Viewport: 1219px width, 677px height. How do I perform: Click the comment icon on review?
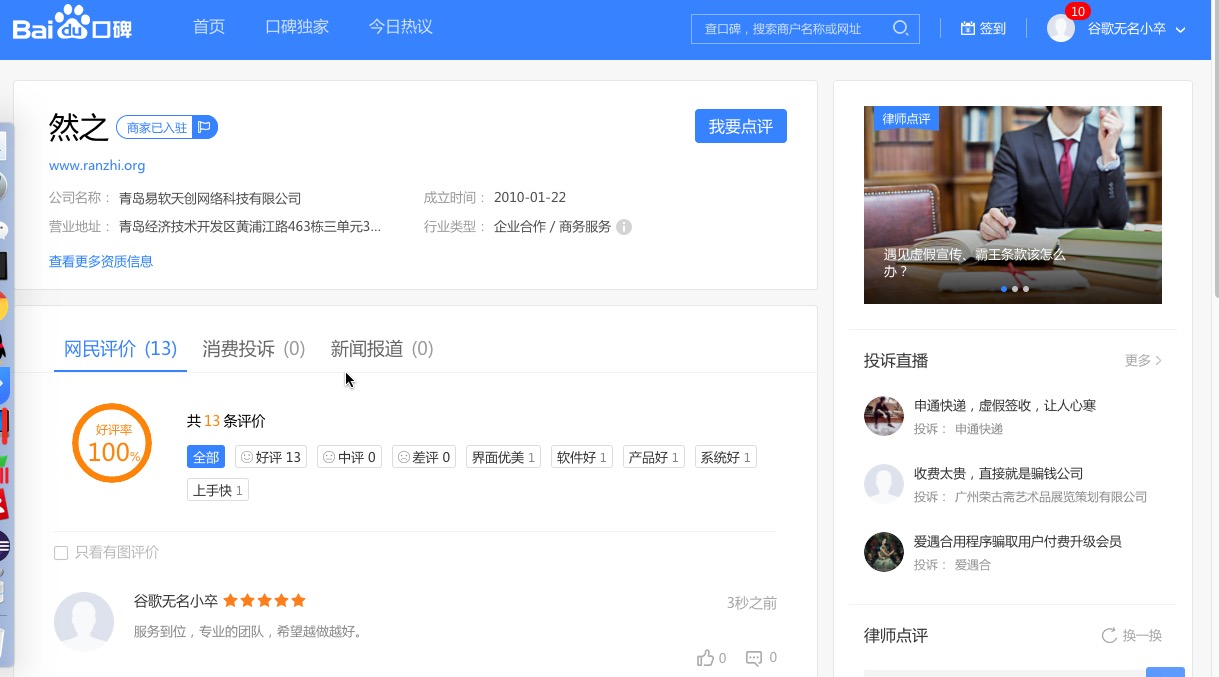click(x=754, y=658)
